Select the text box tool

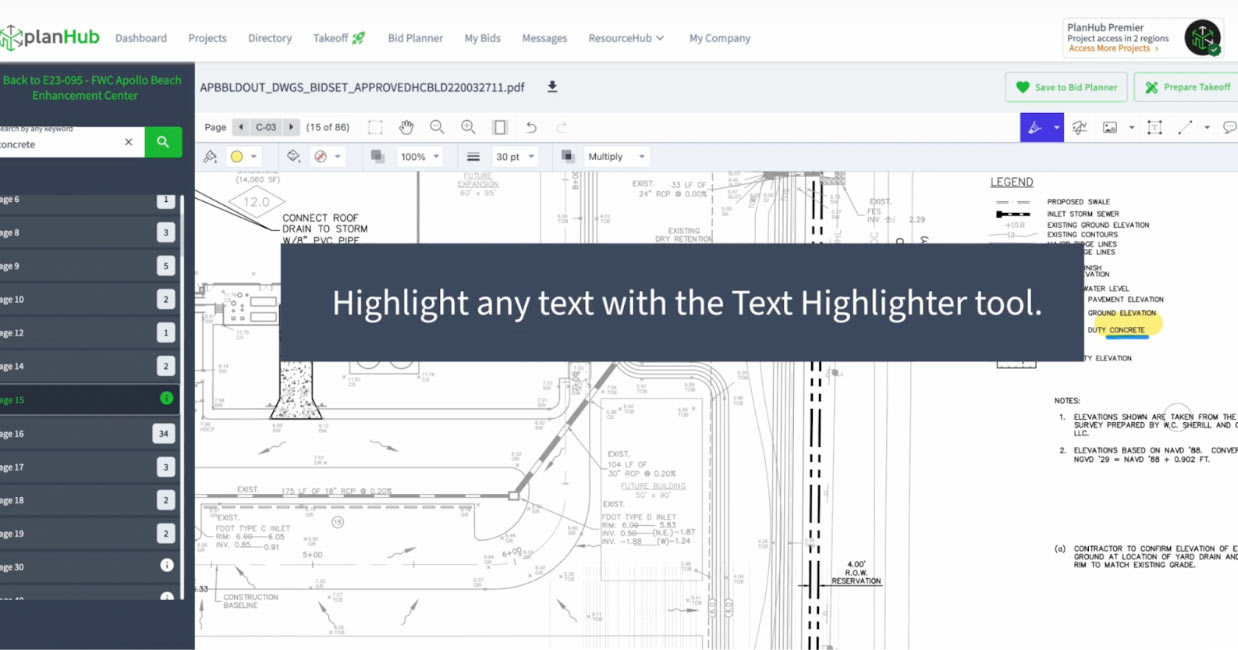(x=1153, y=127)
